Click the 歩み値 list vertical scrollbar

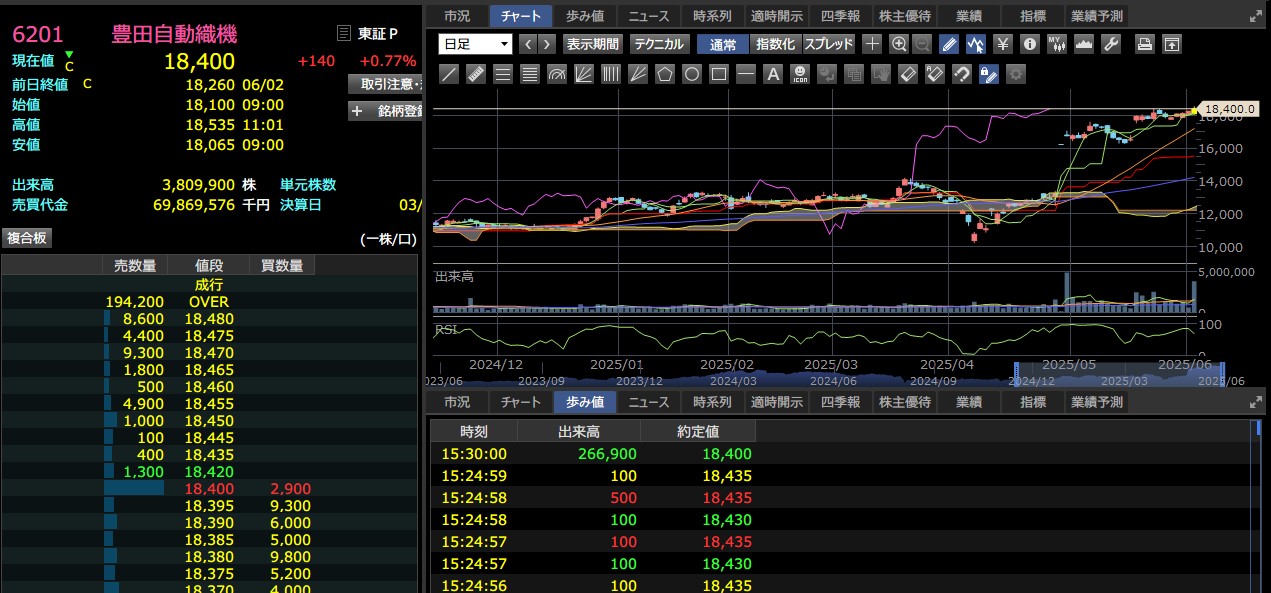(1258, 507)
